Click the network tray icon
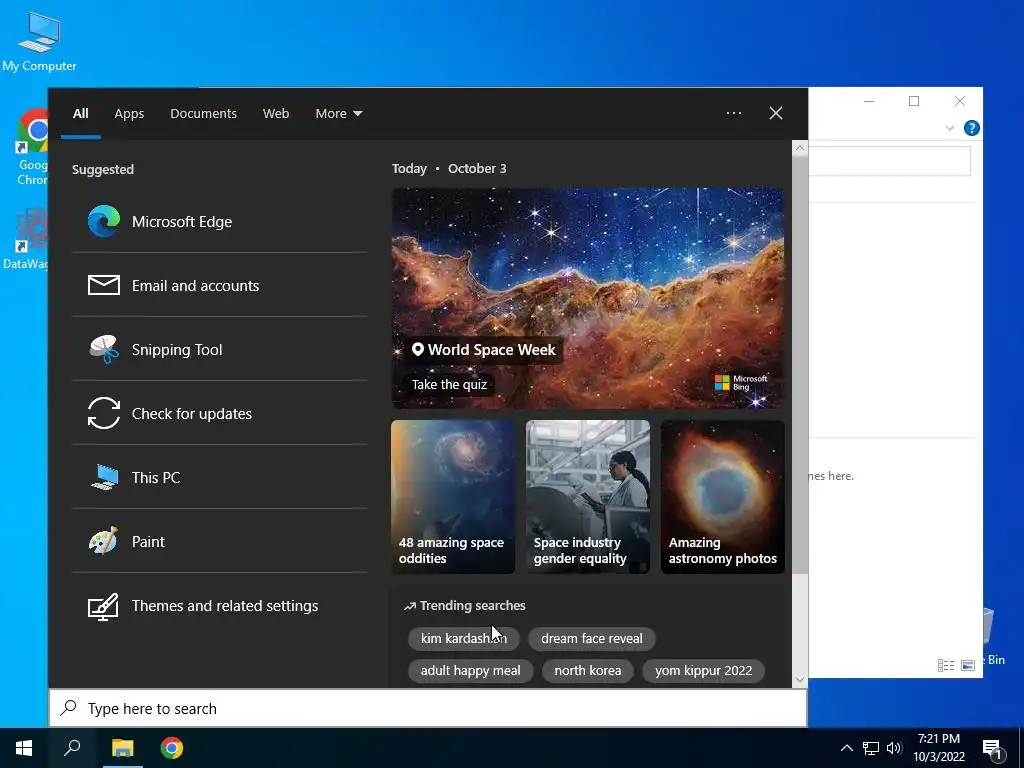1024x768 pixels. tap(871, 748)
